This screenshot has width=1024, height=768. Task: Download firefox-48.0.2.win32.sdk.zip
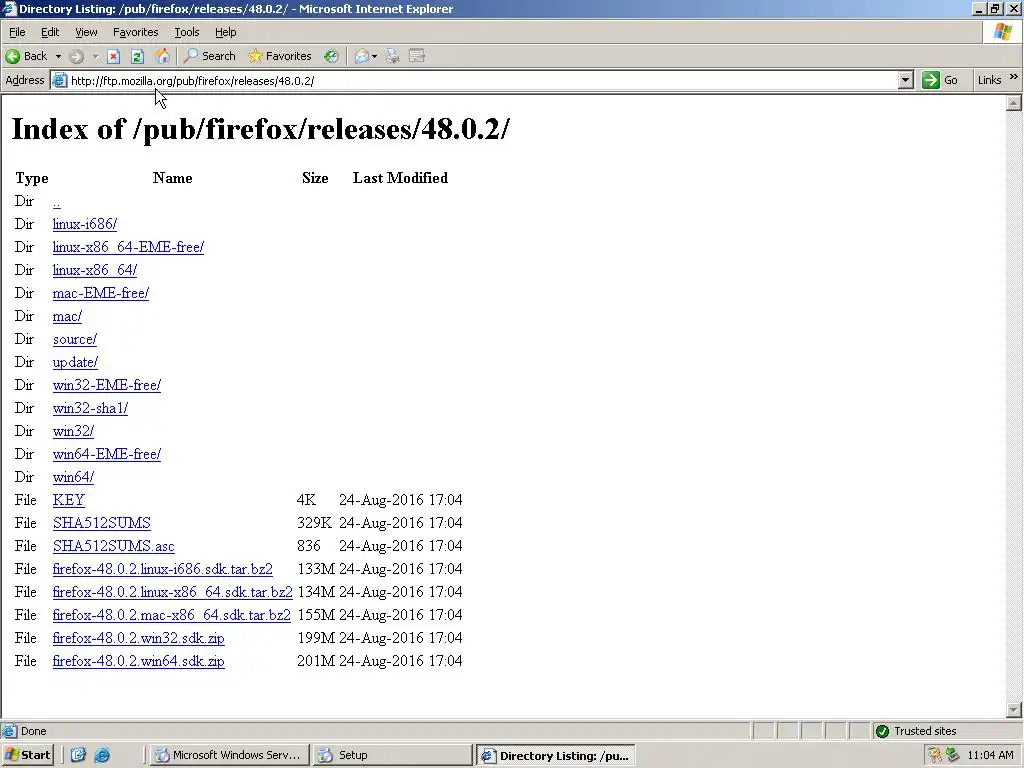click(138, 638)
